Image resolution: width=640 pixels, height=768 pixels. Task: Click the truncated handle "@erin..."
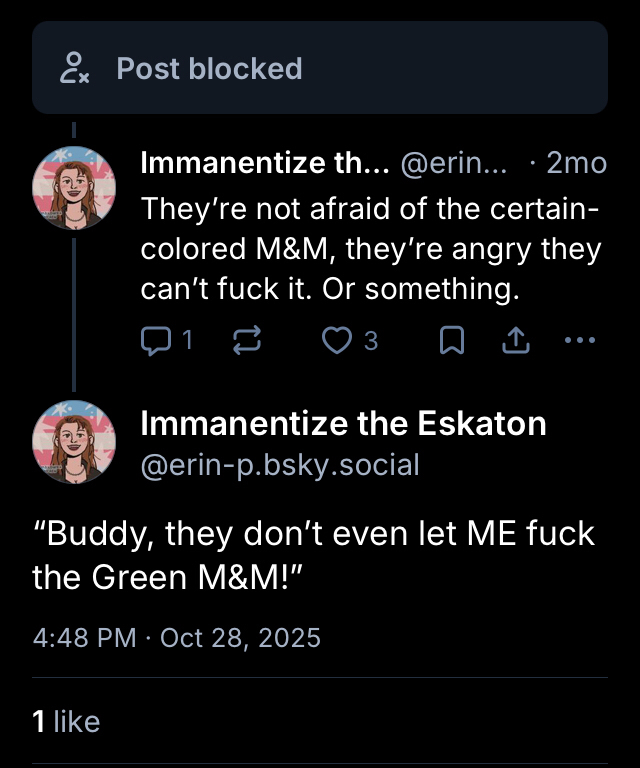pos(453,163)
